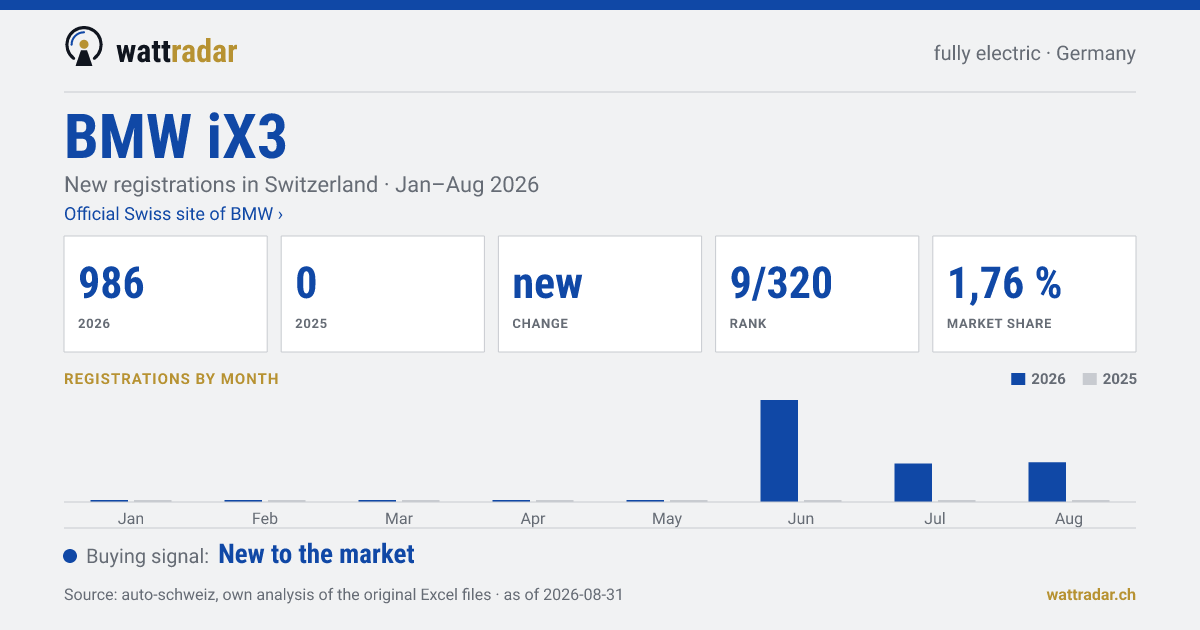The height and width of the screenshot is (630, 1200).
Task: Click 'REGISTRATIONS BY MONTH' heading
Action: click(x=171, y=379)
